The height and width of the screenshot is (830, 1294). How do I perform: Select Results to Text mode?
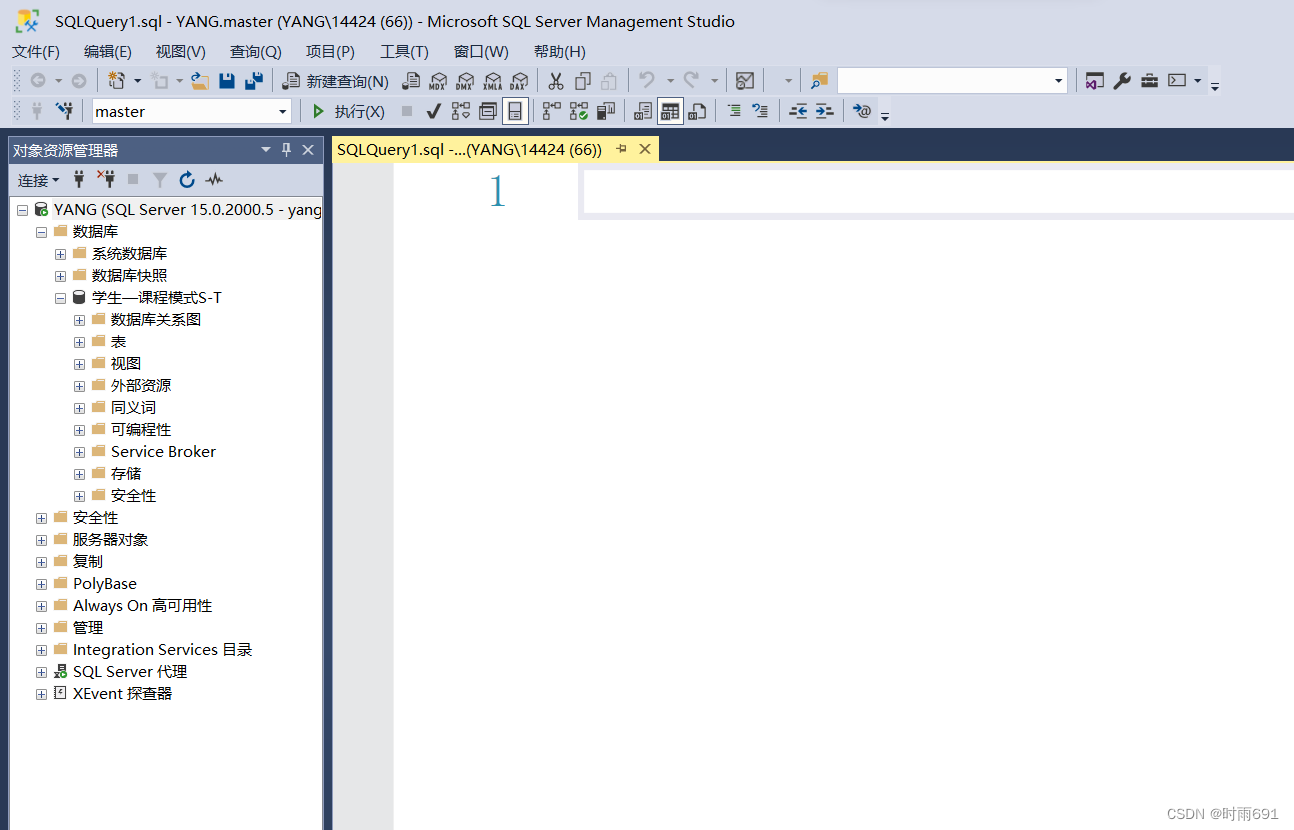643,111
